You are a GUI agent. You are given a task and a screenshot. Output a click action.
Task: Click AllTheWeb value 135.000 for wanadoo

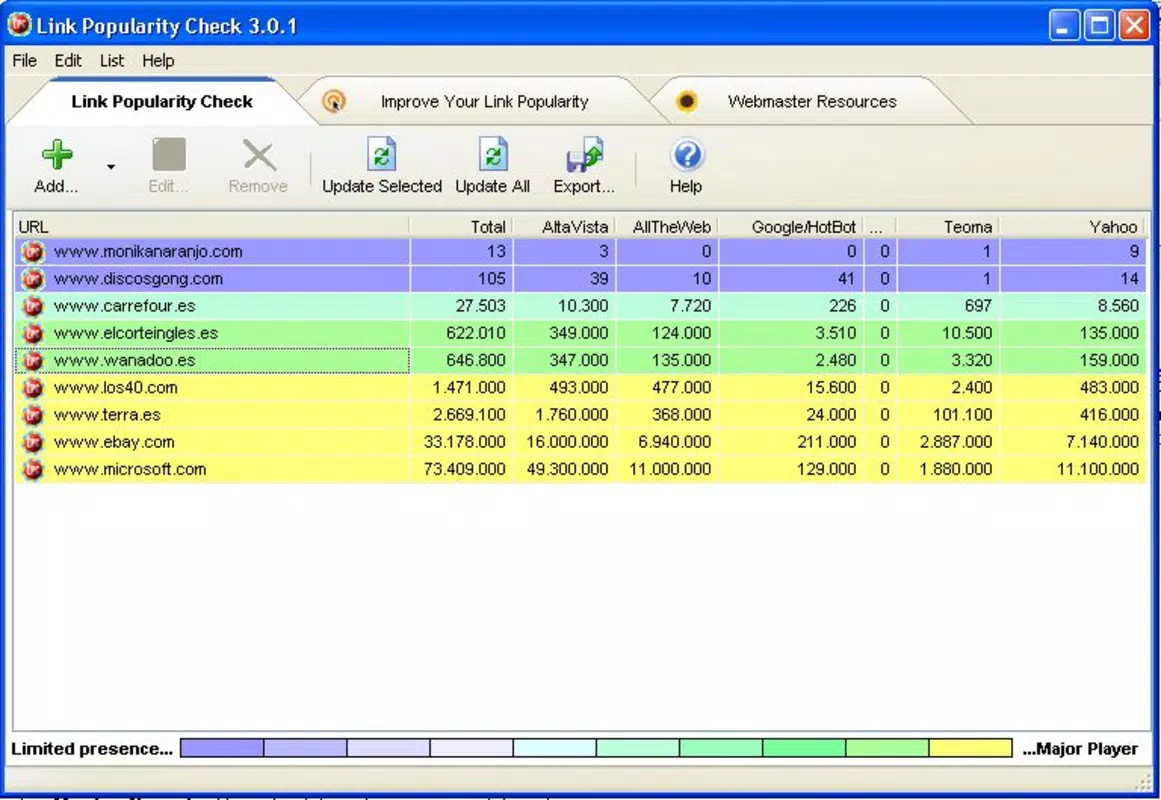pyautogui.click(x=681, y=361)
